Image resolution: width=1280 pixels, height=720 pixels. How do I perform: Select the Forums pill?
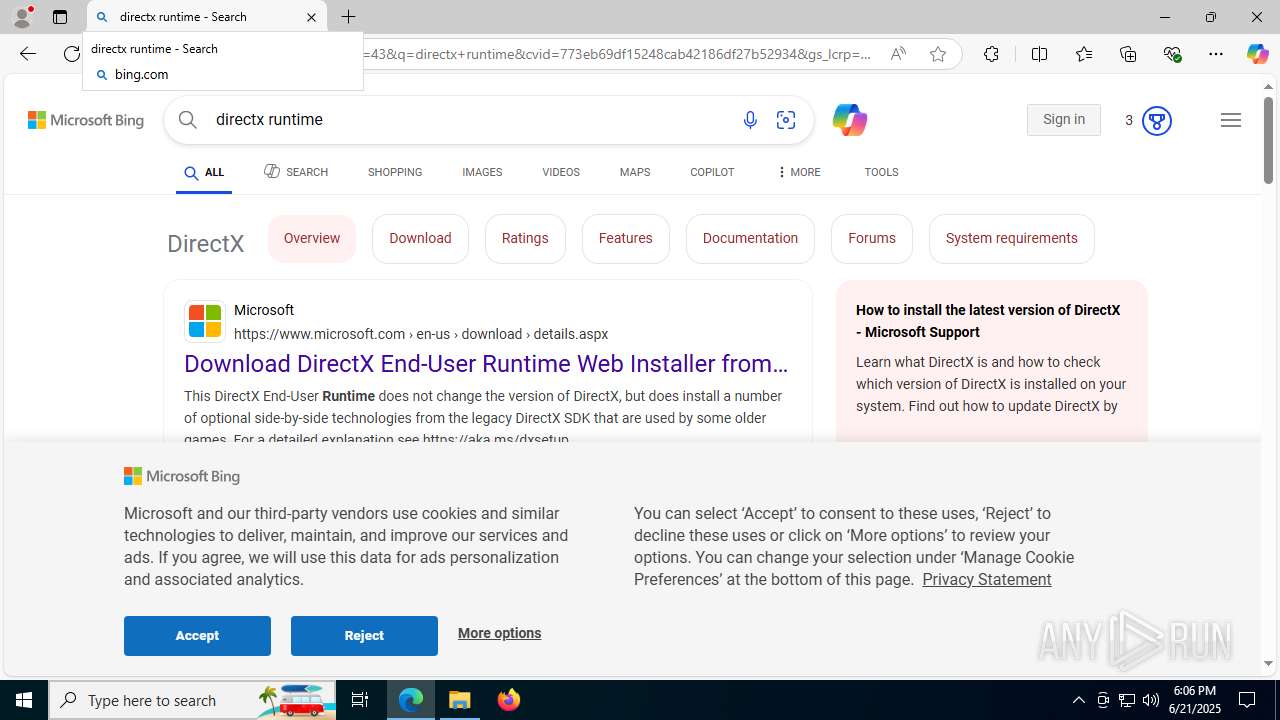[872, 239]
